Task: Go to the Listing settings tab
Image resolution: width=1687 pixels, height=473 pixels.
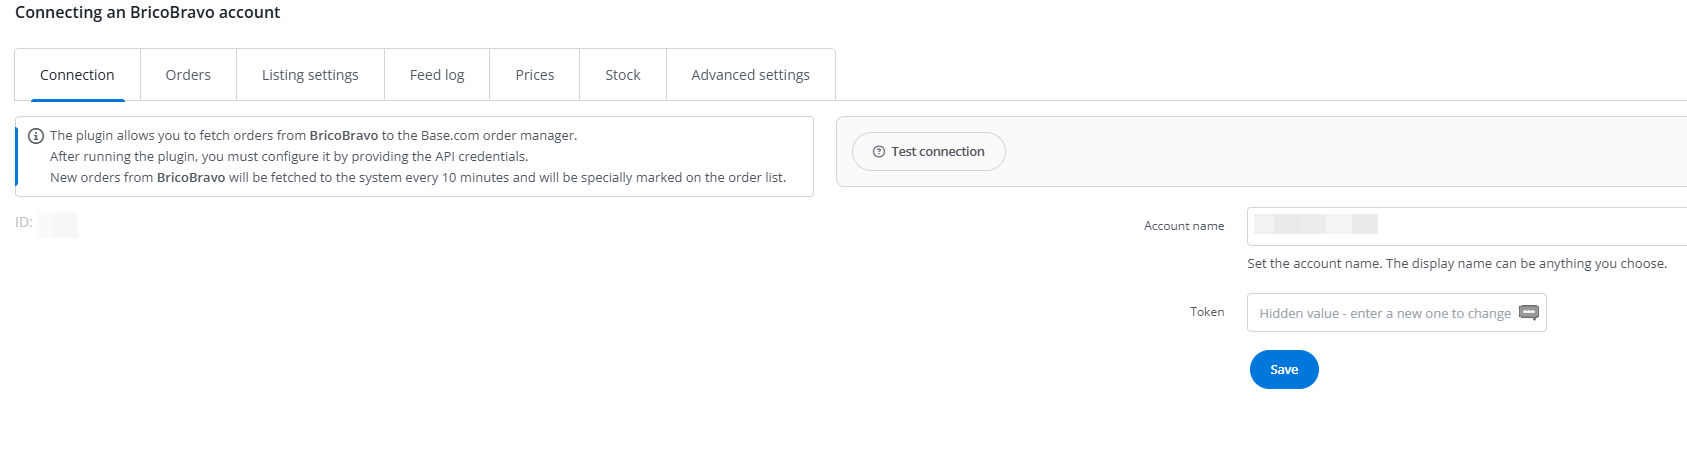Action: [x=310, y=75]
